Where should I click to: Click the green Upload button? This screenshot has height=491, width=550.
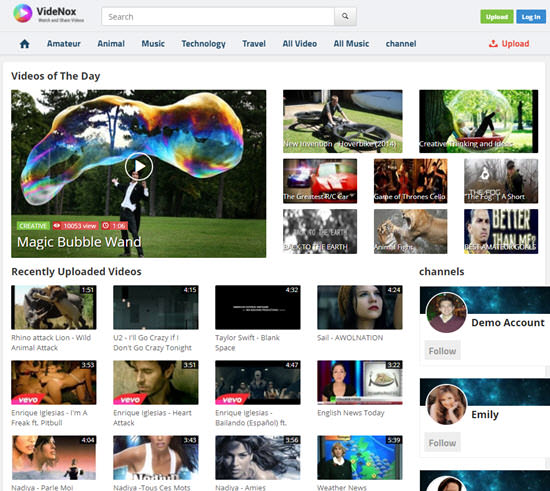tap(497, 17)
